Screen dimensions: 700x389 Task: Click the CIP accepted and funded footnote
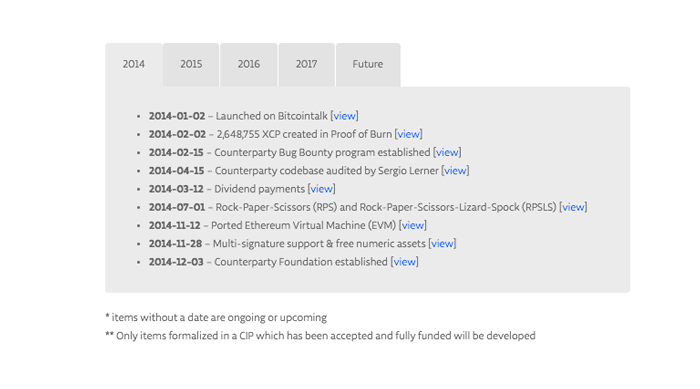tap(320, 336)
